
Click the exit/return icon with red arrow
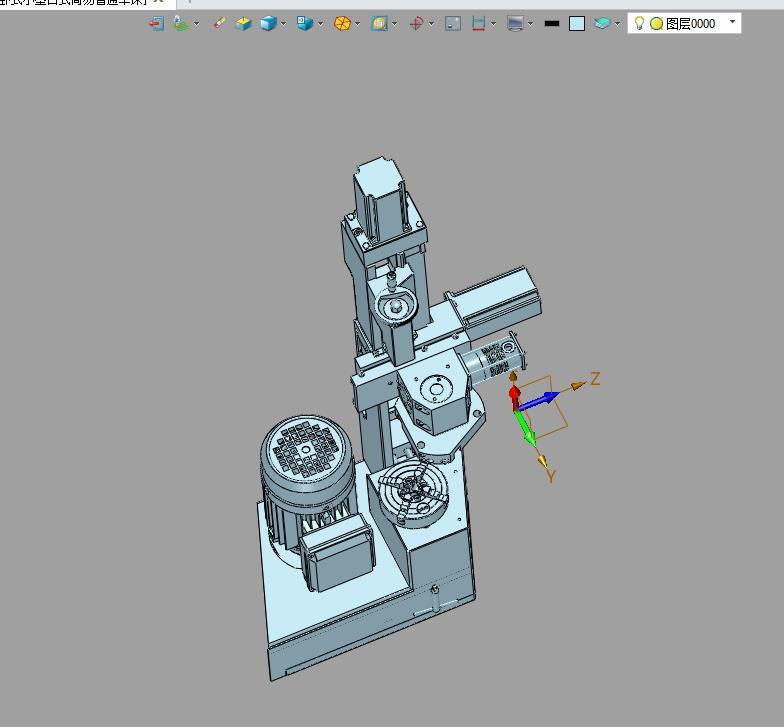coord(156,24)
